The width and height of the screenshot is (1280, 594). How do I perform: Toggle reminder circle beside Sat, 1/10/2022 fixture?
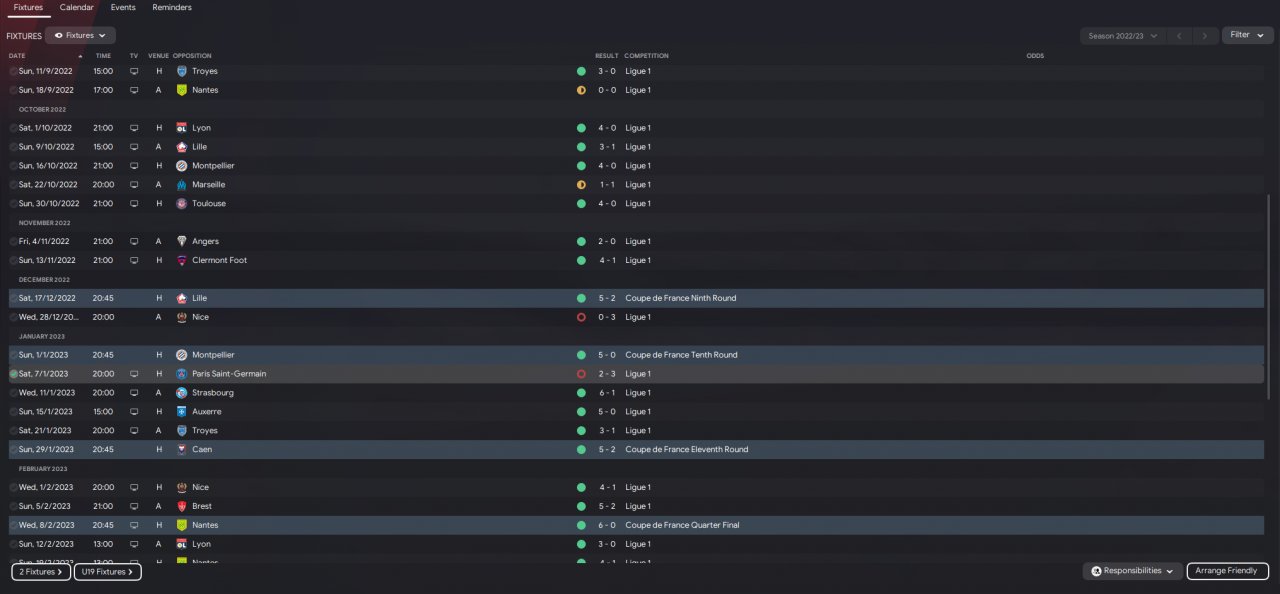coord(13,128)
